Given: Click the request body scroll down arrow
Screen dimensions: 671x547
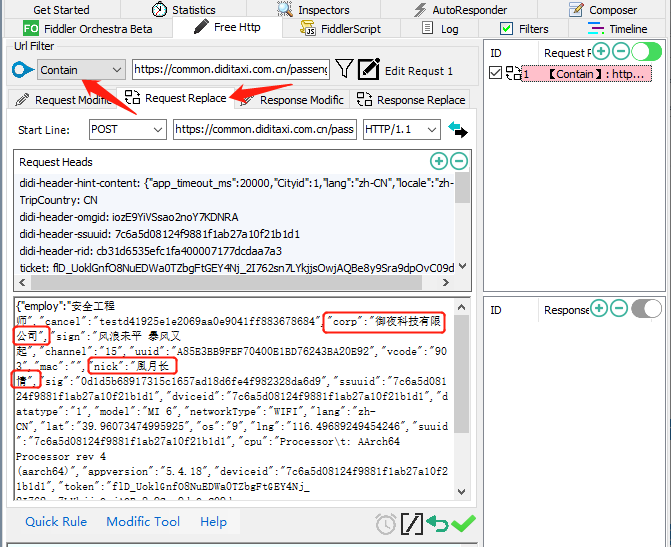Looking at the screenshot, I should click(x=461, y=491).
